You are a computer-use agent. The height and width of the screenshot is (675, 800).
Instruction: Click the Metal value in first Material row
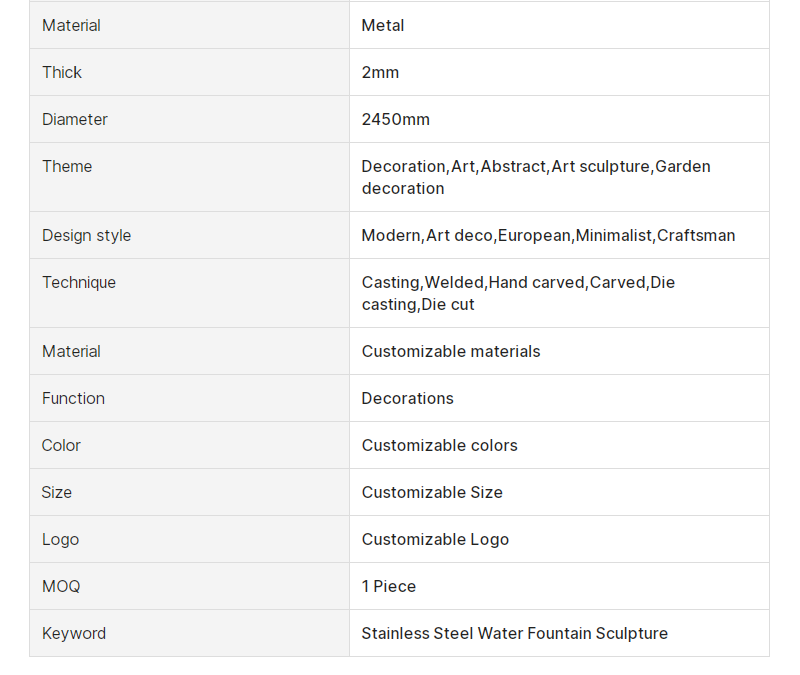(383, 26)
